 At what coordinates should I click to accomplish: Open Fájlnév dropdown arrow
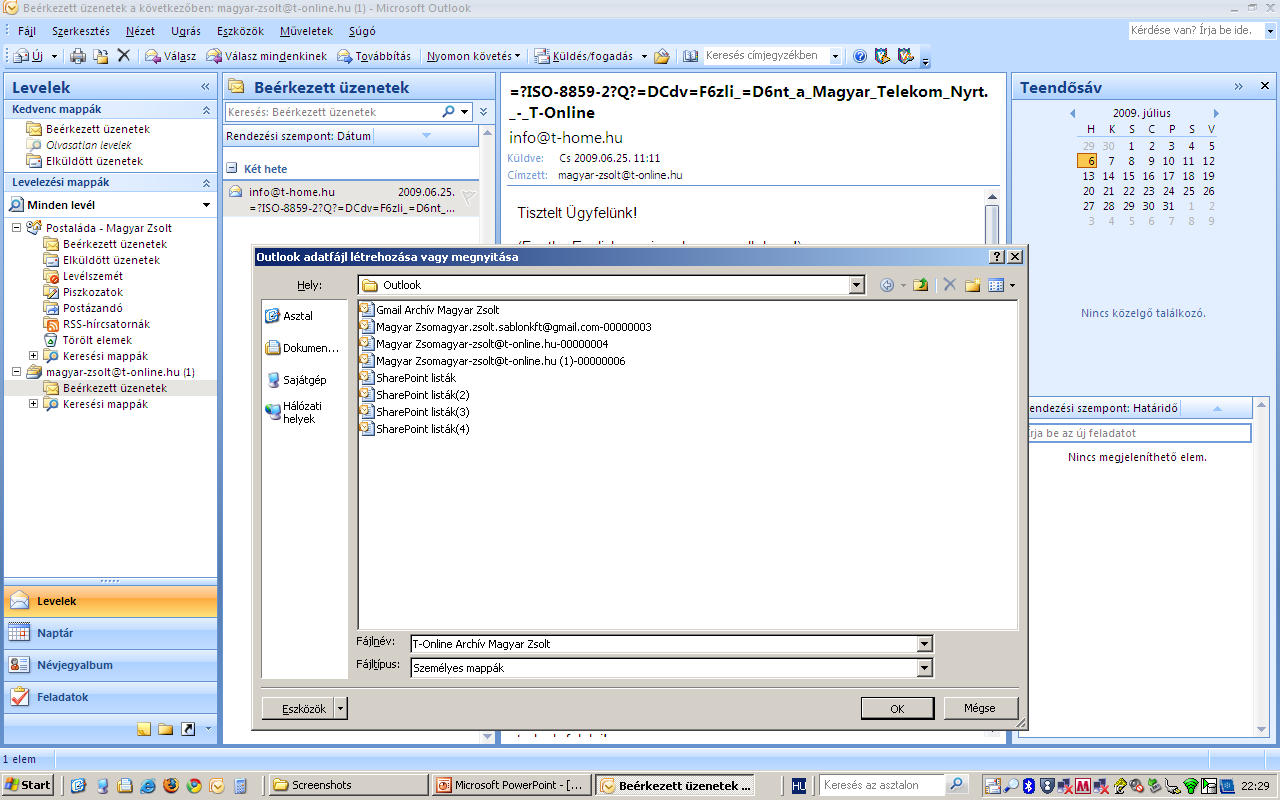[924, 644]
